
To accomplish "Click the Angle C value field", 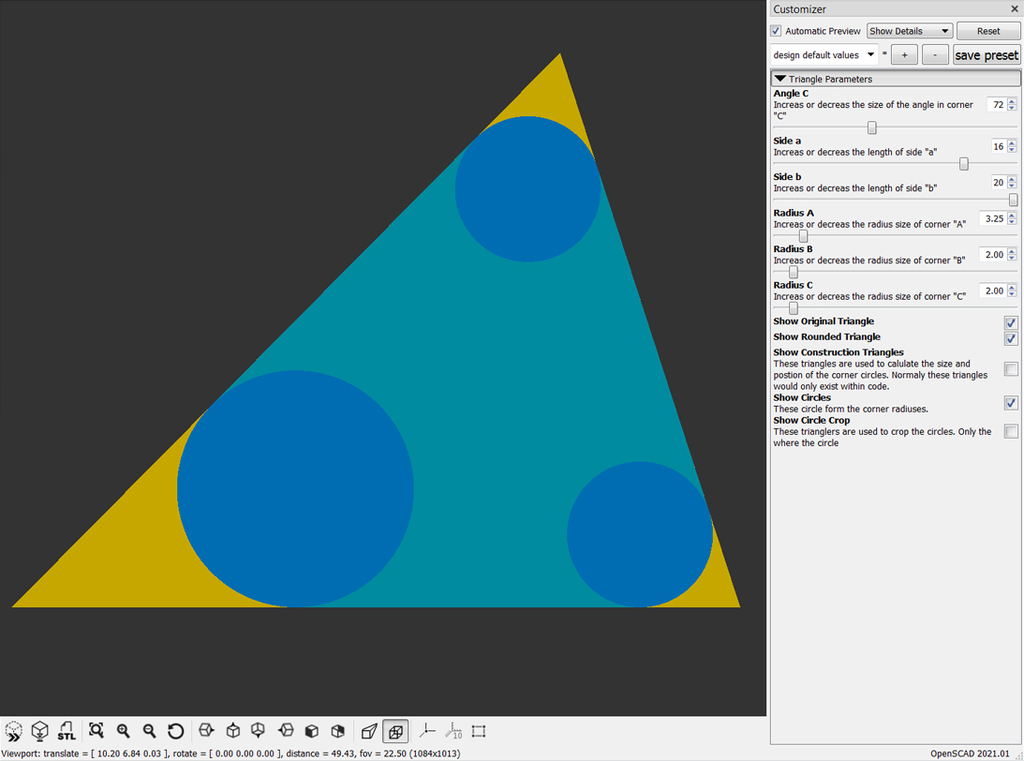I will click(997, 105).
